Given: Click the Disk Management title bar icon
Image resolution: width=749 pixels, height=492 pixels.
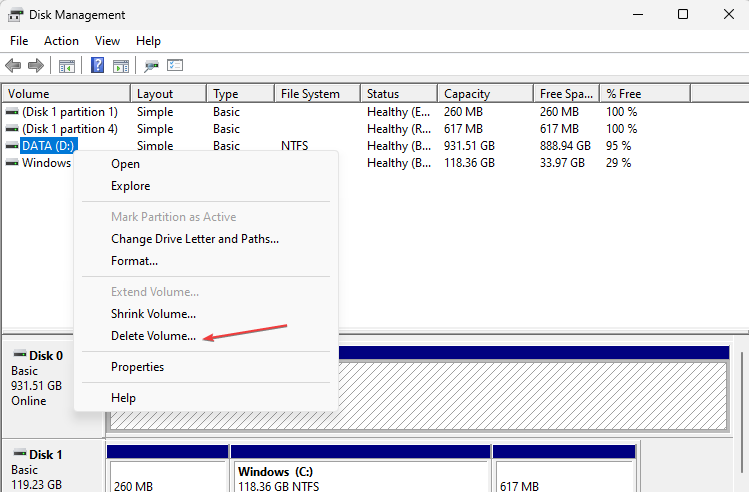Looking at the screenshot, I should [15, 15].
